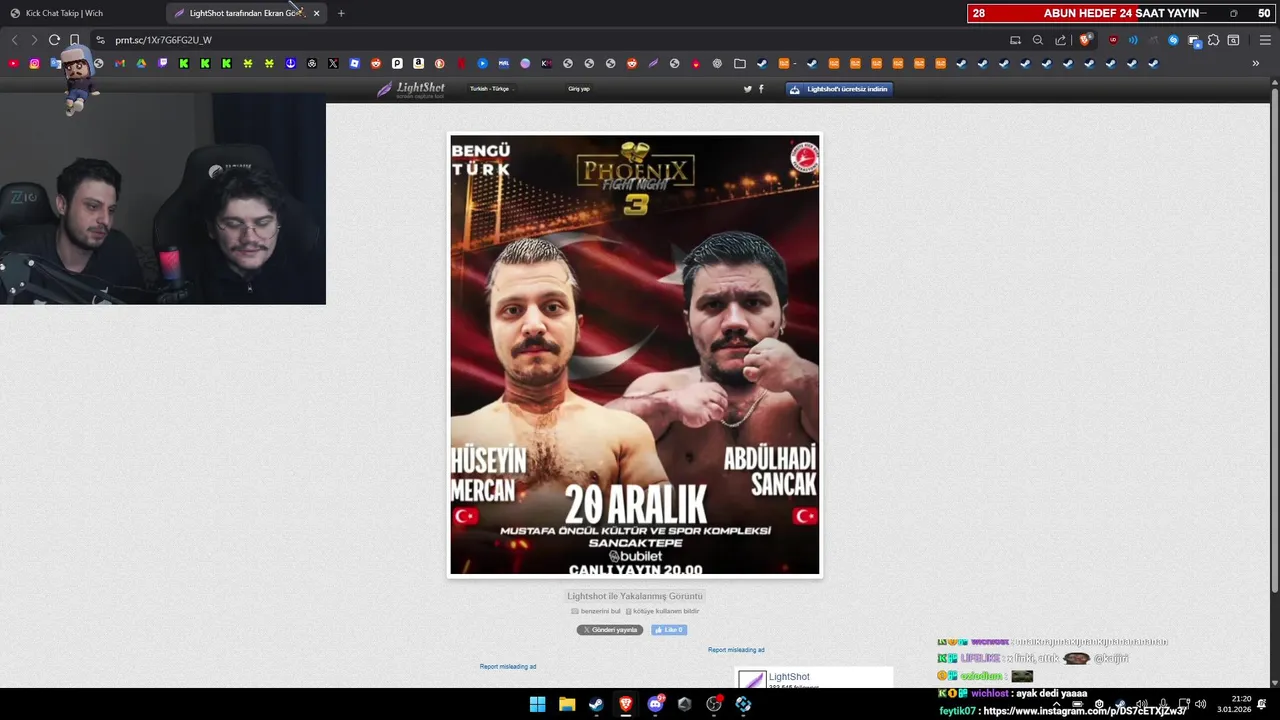1280x720 pixels.
Task: Click the LightShot Facebook page widget
Action: (x=813, y=678)
